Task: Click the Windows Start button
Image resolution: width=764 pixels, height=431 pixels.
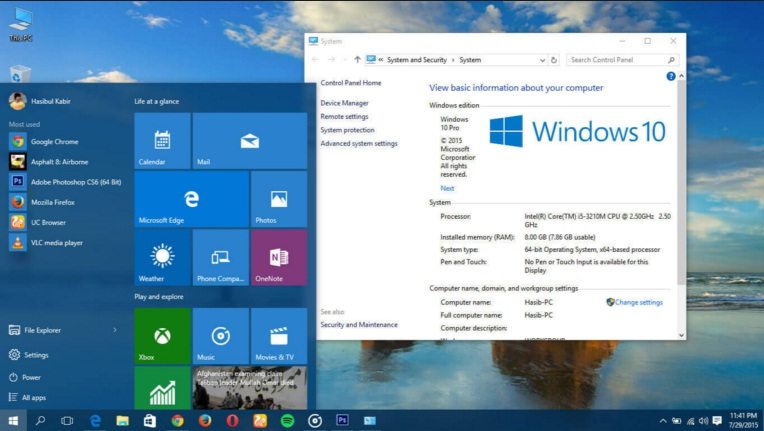Action: [13, 420]
